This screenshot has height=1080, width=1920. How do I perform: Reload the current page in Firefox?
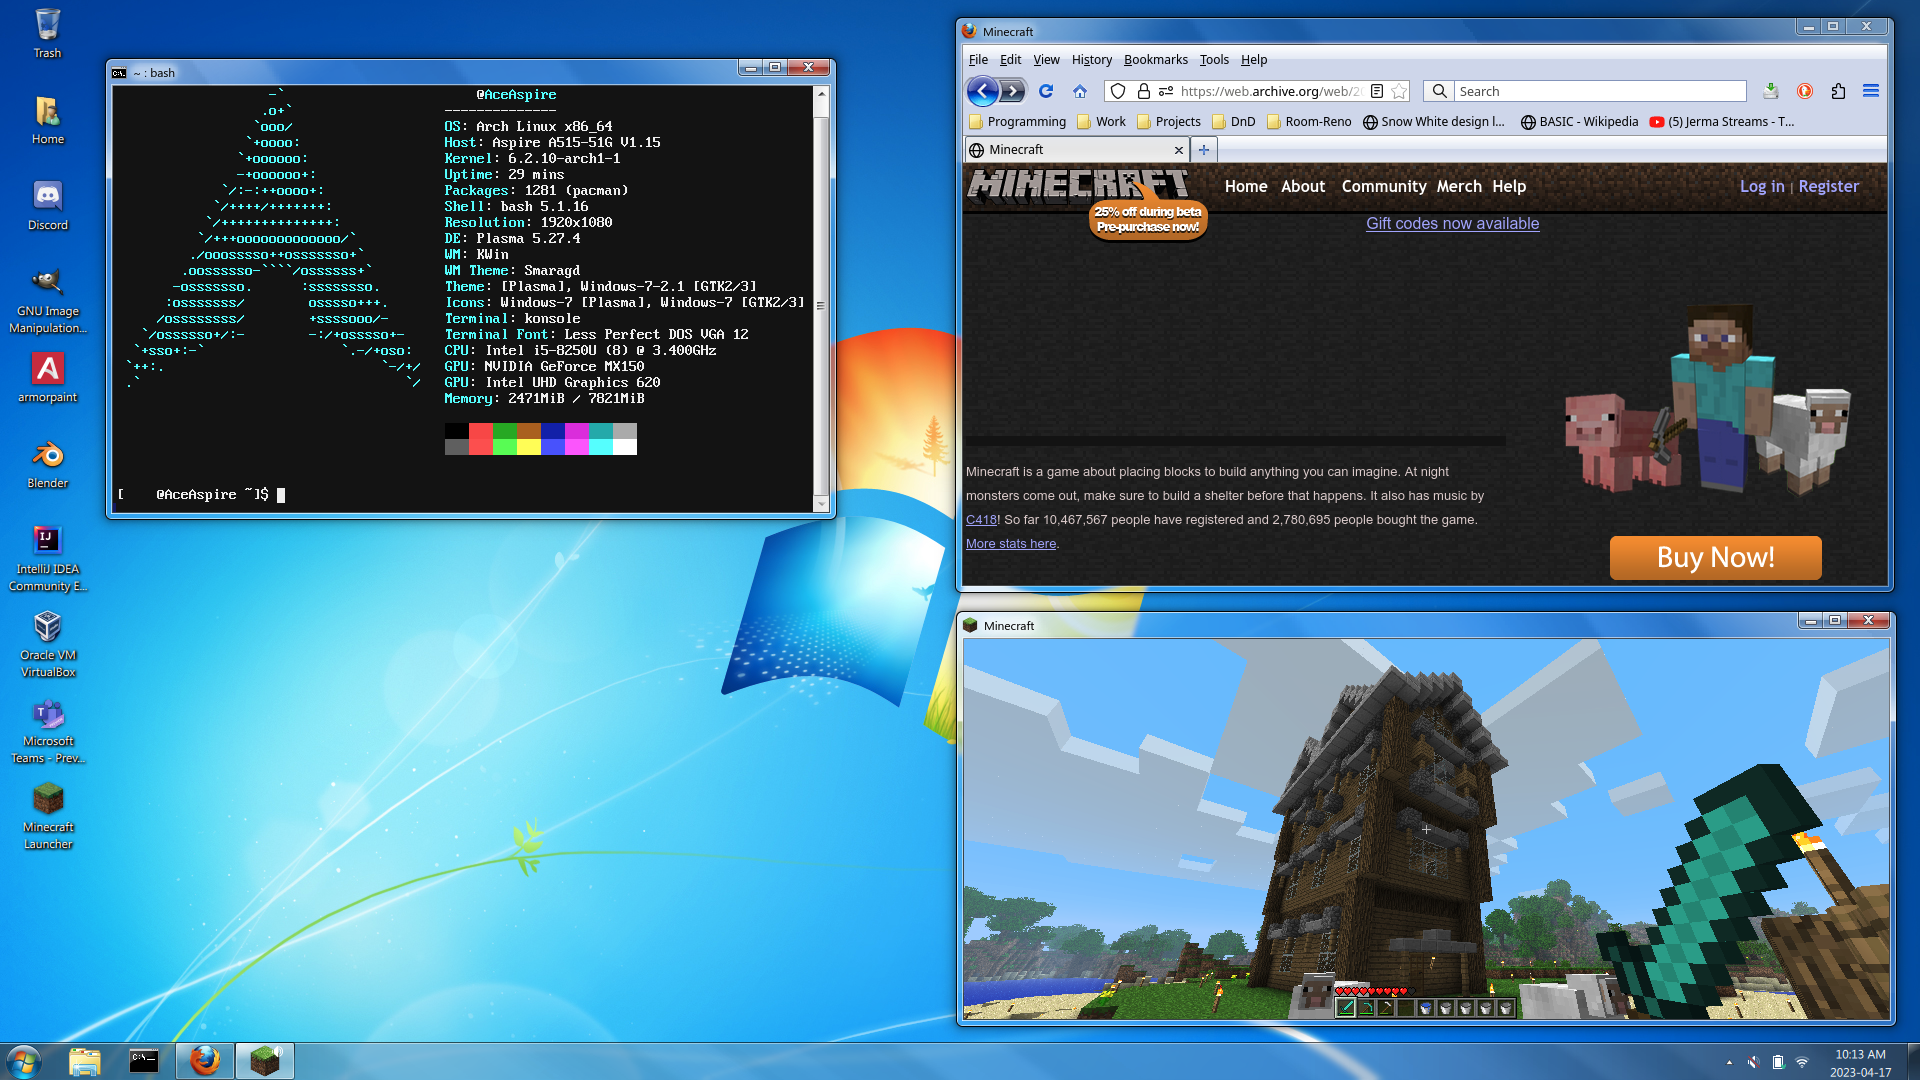1046,91
